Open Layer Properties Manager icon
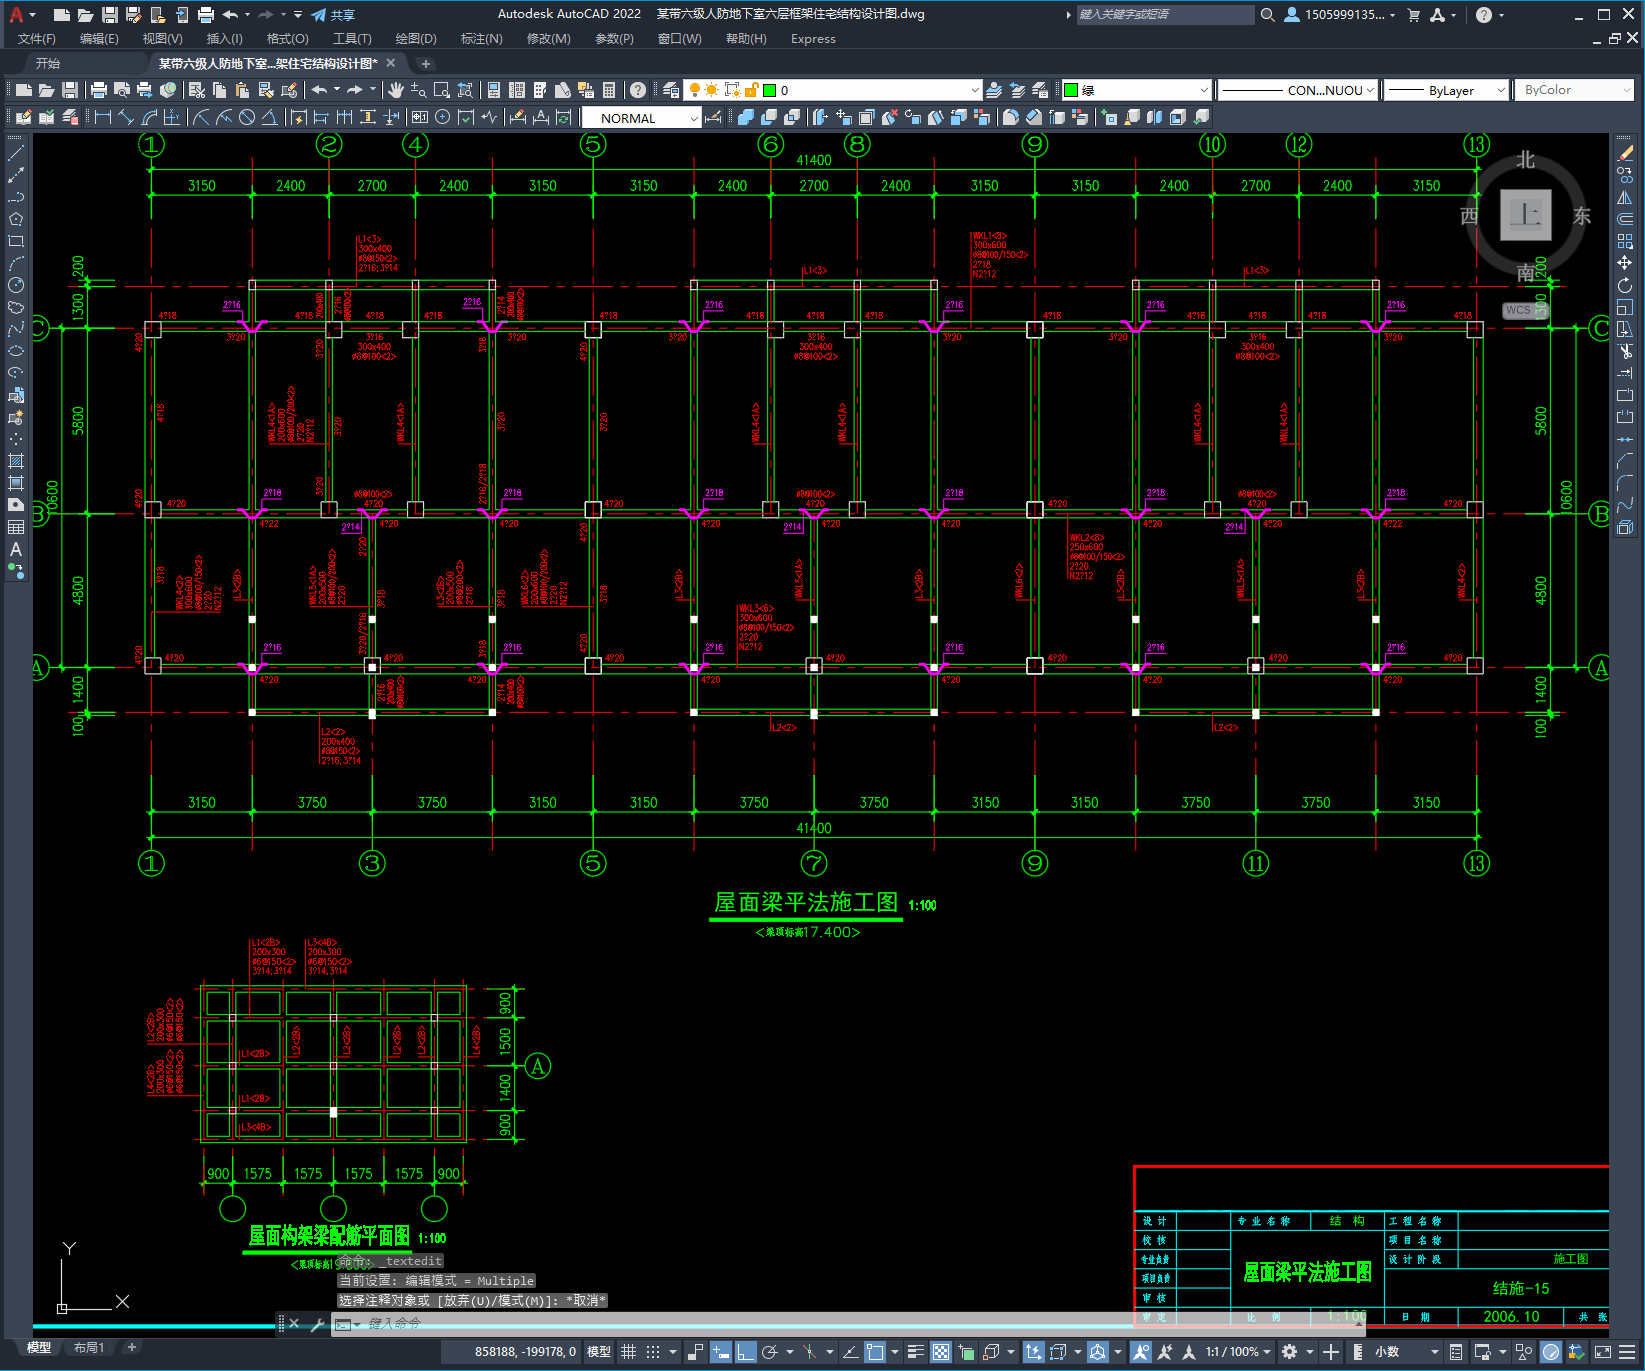This screenshot has height=1371, width=1645. pyautogui.click(x=671, y=90)
